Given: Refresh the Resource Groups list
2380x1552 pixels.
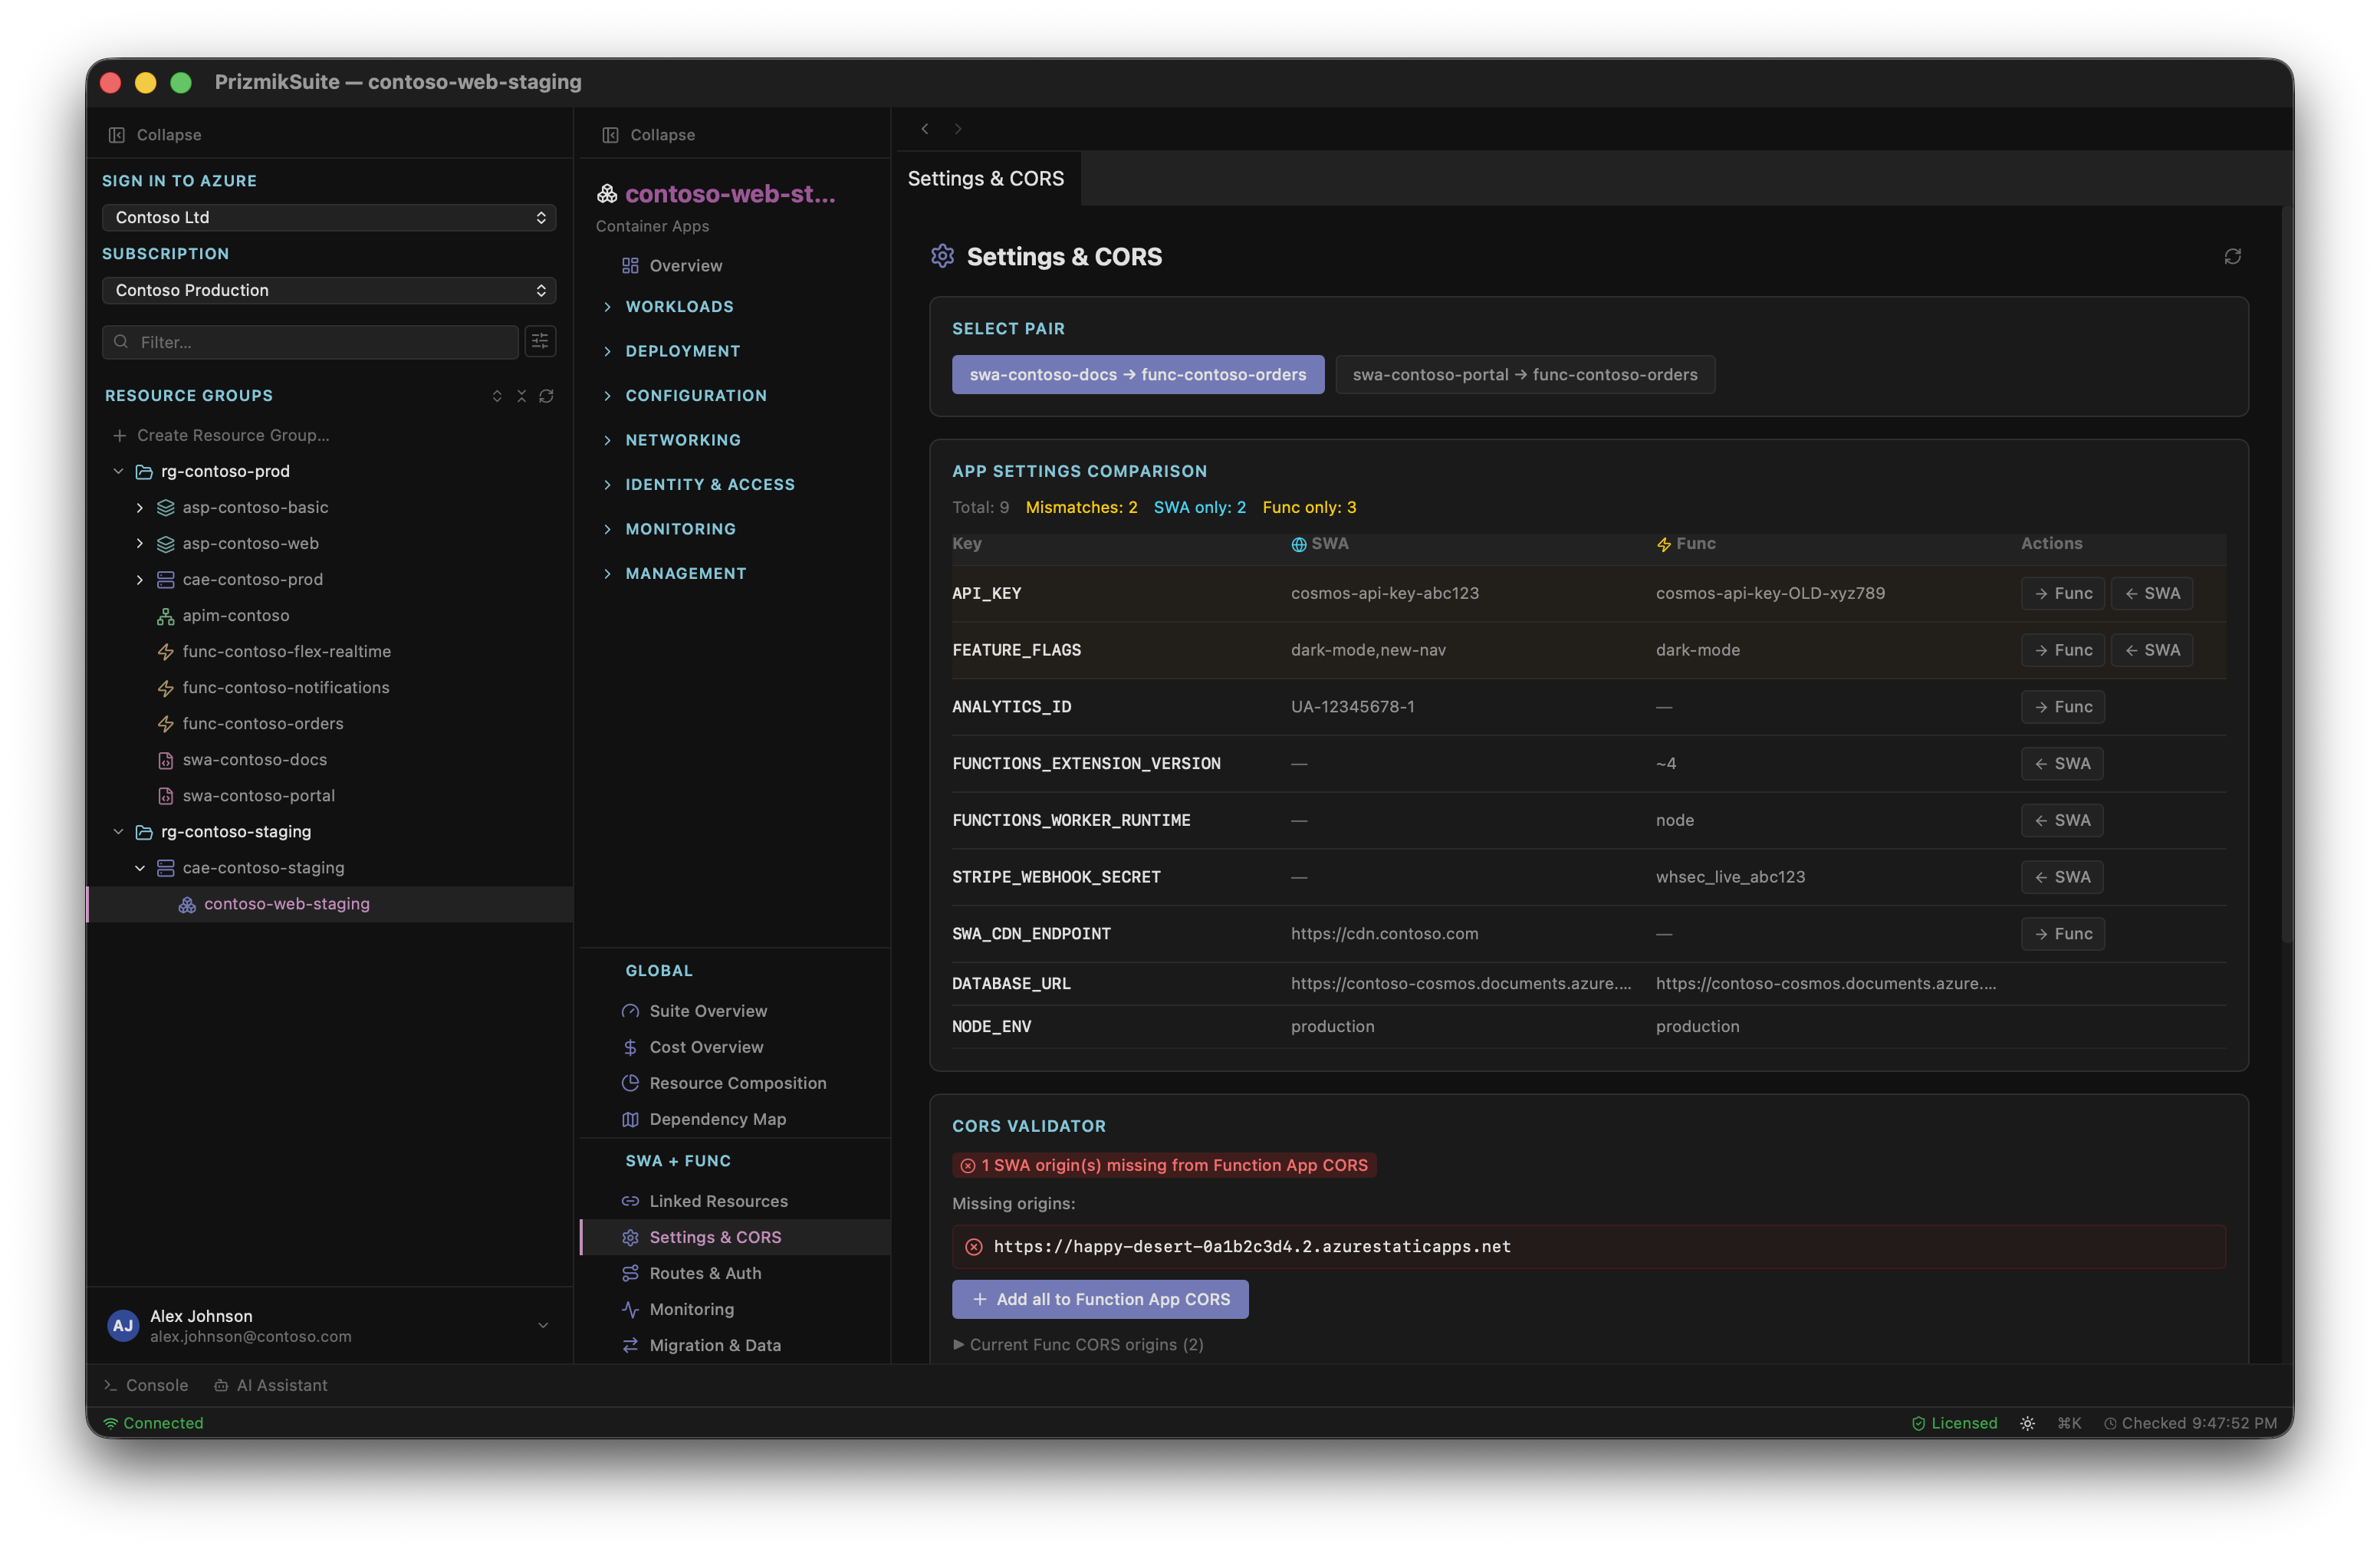Looking at the screenshot, I should point(546,396).
